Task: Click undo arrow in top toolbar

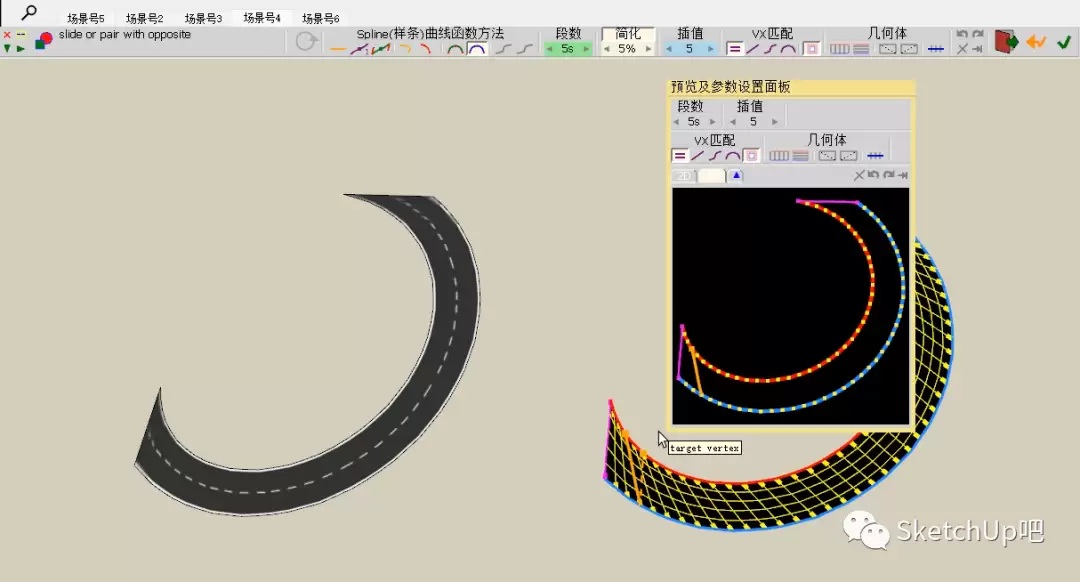Action: coord(962,34)
